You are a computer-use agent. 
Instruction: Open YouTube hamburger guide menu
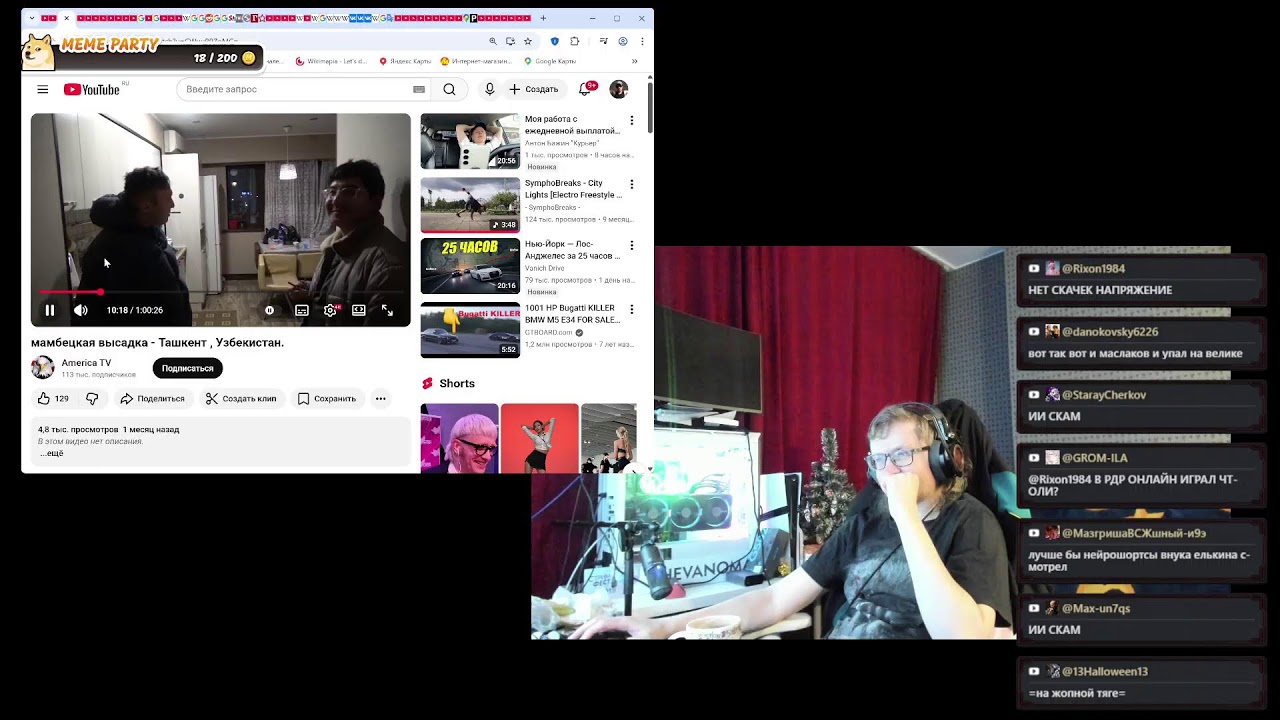point(42,89)
